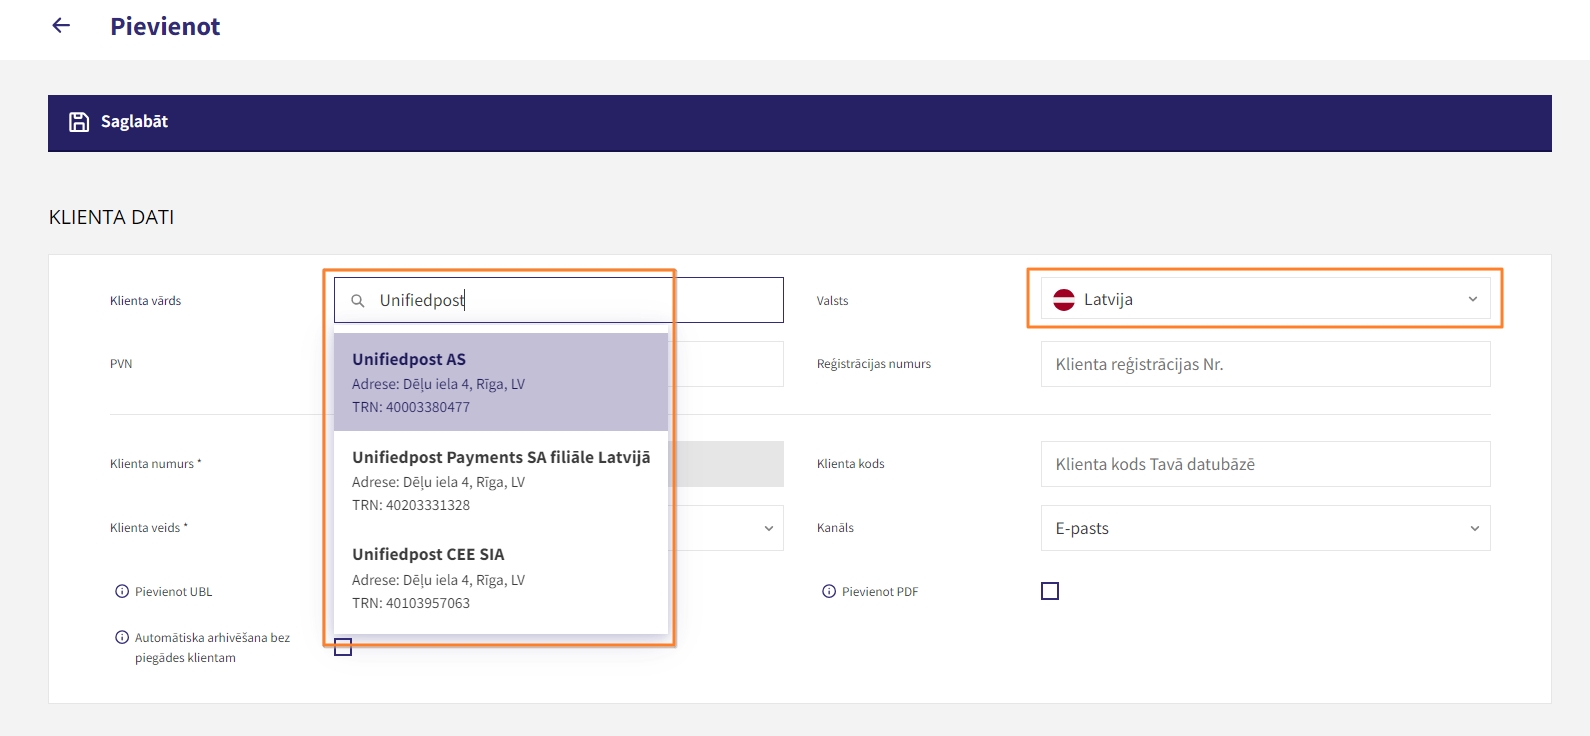Viewport: 1590px width, 736px height.
Task: Click the Klienta kods label
Action: tap(851, 464)
